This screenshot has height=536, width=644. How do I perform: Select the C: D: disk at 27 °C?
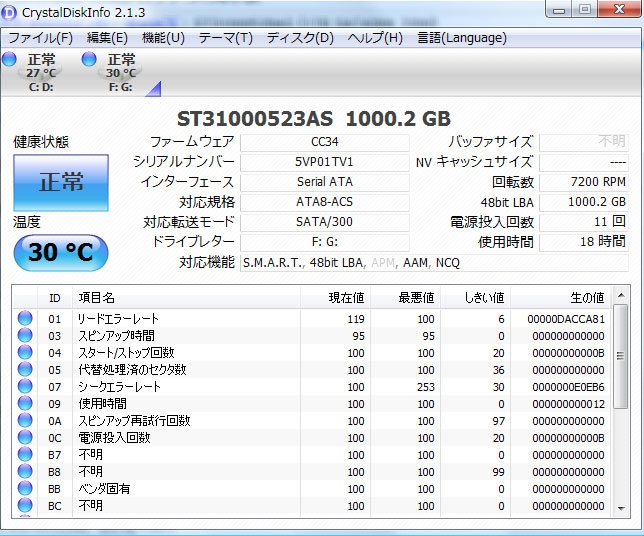(41, 72)
